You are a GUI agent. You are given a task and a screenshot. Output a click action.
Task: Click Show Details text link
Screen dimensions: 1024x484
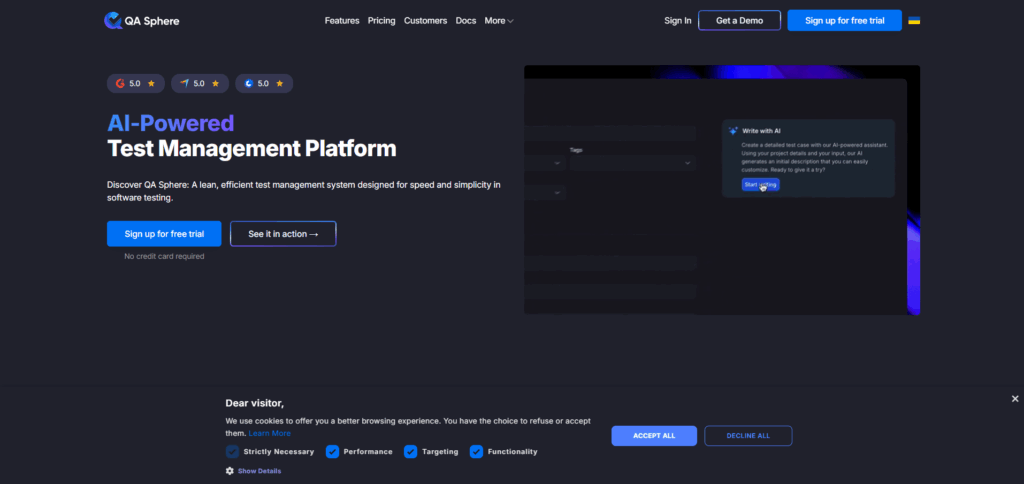click(x=259, y=471)
